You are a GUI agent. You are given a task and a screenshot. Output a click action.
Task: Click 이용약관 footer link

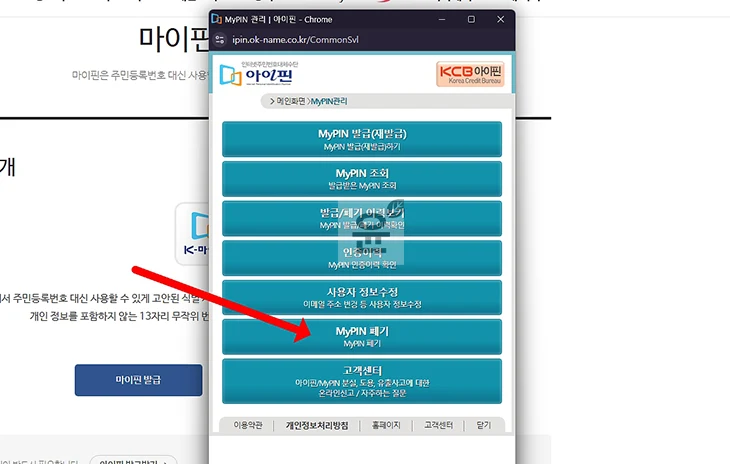click(x=247, y=425)
